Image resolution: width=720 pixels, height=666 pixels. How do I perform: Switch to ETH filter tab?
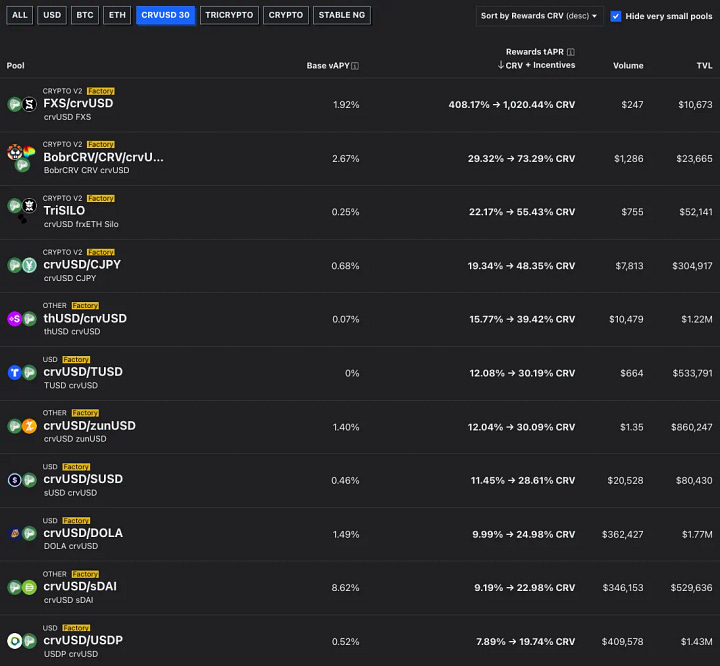click(x=117, y=15)
